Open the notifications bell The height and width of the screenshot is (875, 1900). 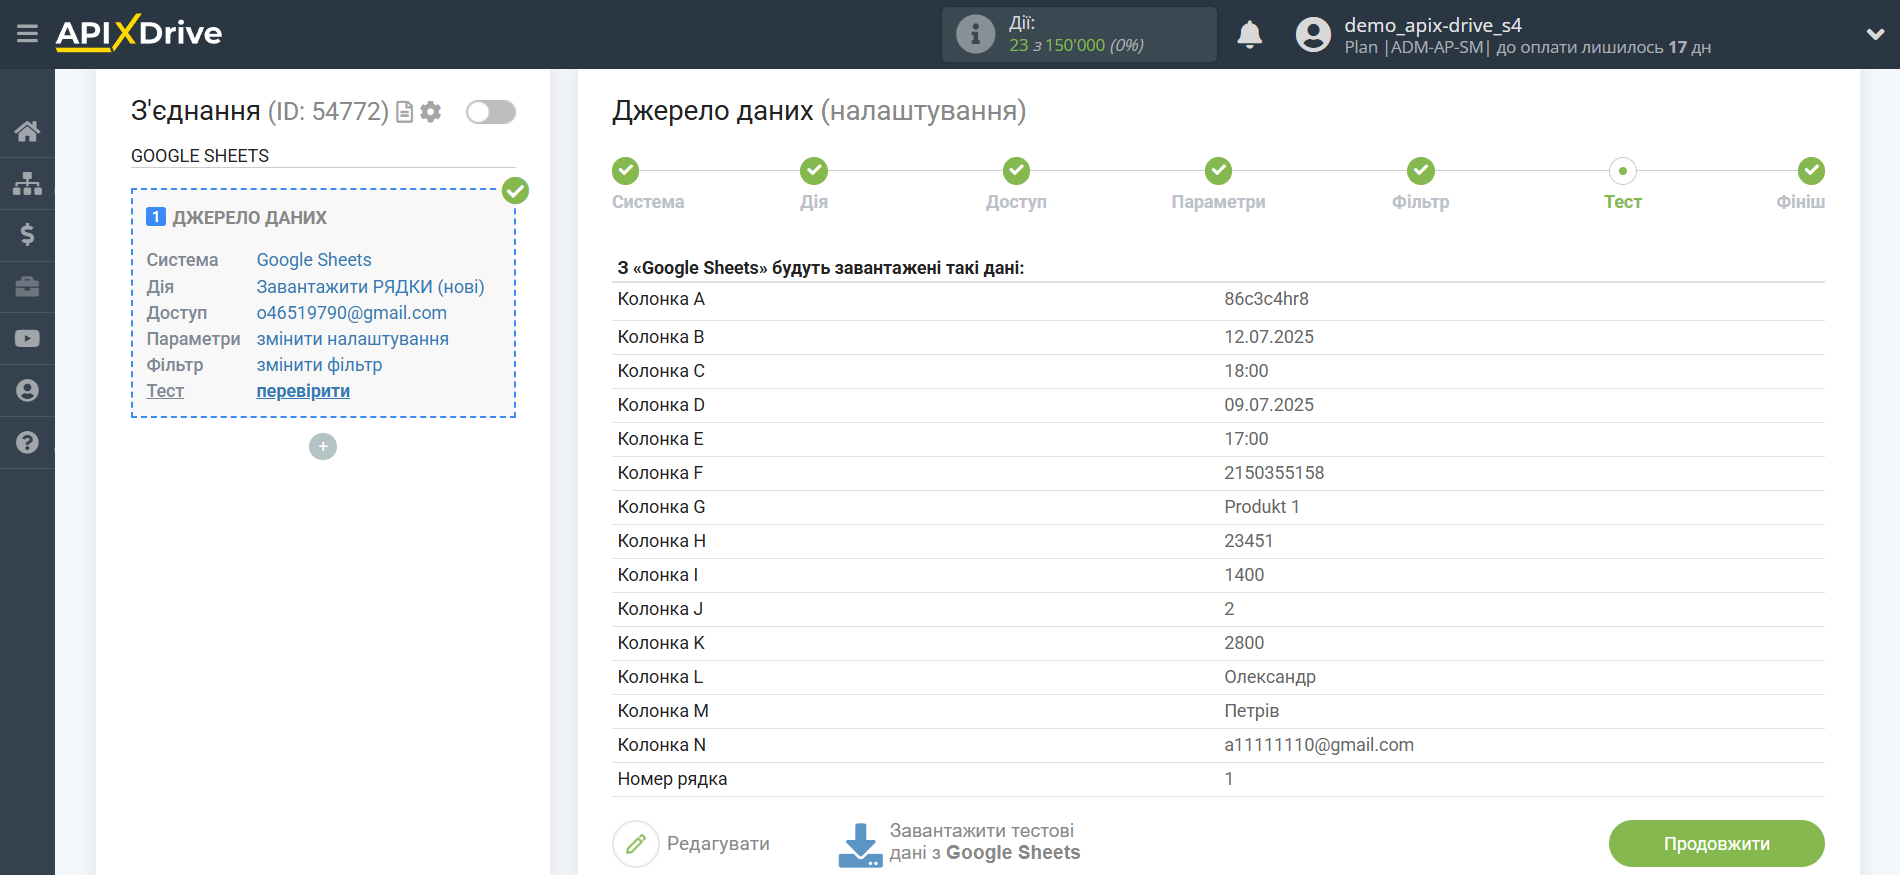click(x=1249, y=35)
